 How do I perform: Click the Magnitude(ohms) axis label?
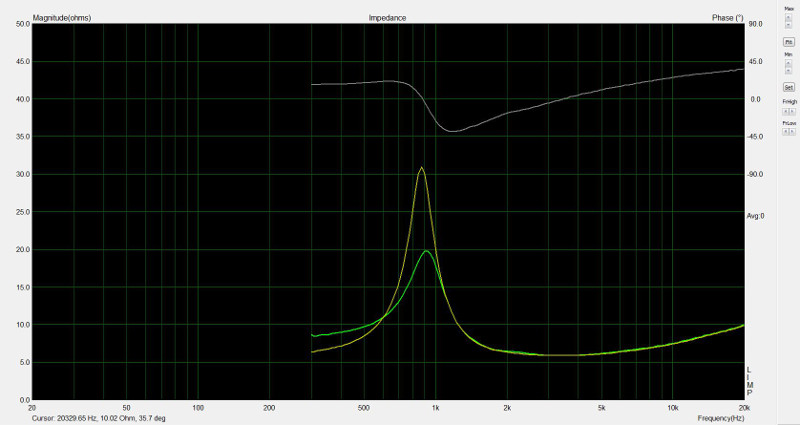(x=62, y=18)
